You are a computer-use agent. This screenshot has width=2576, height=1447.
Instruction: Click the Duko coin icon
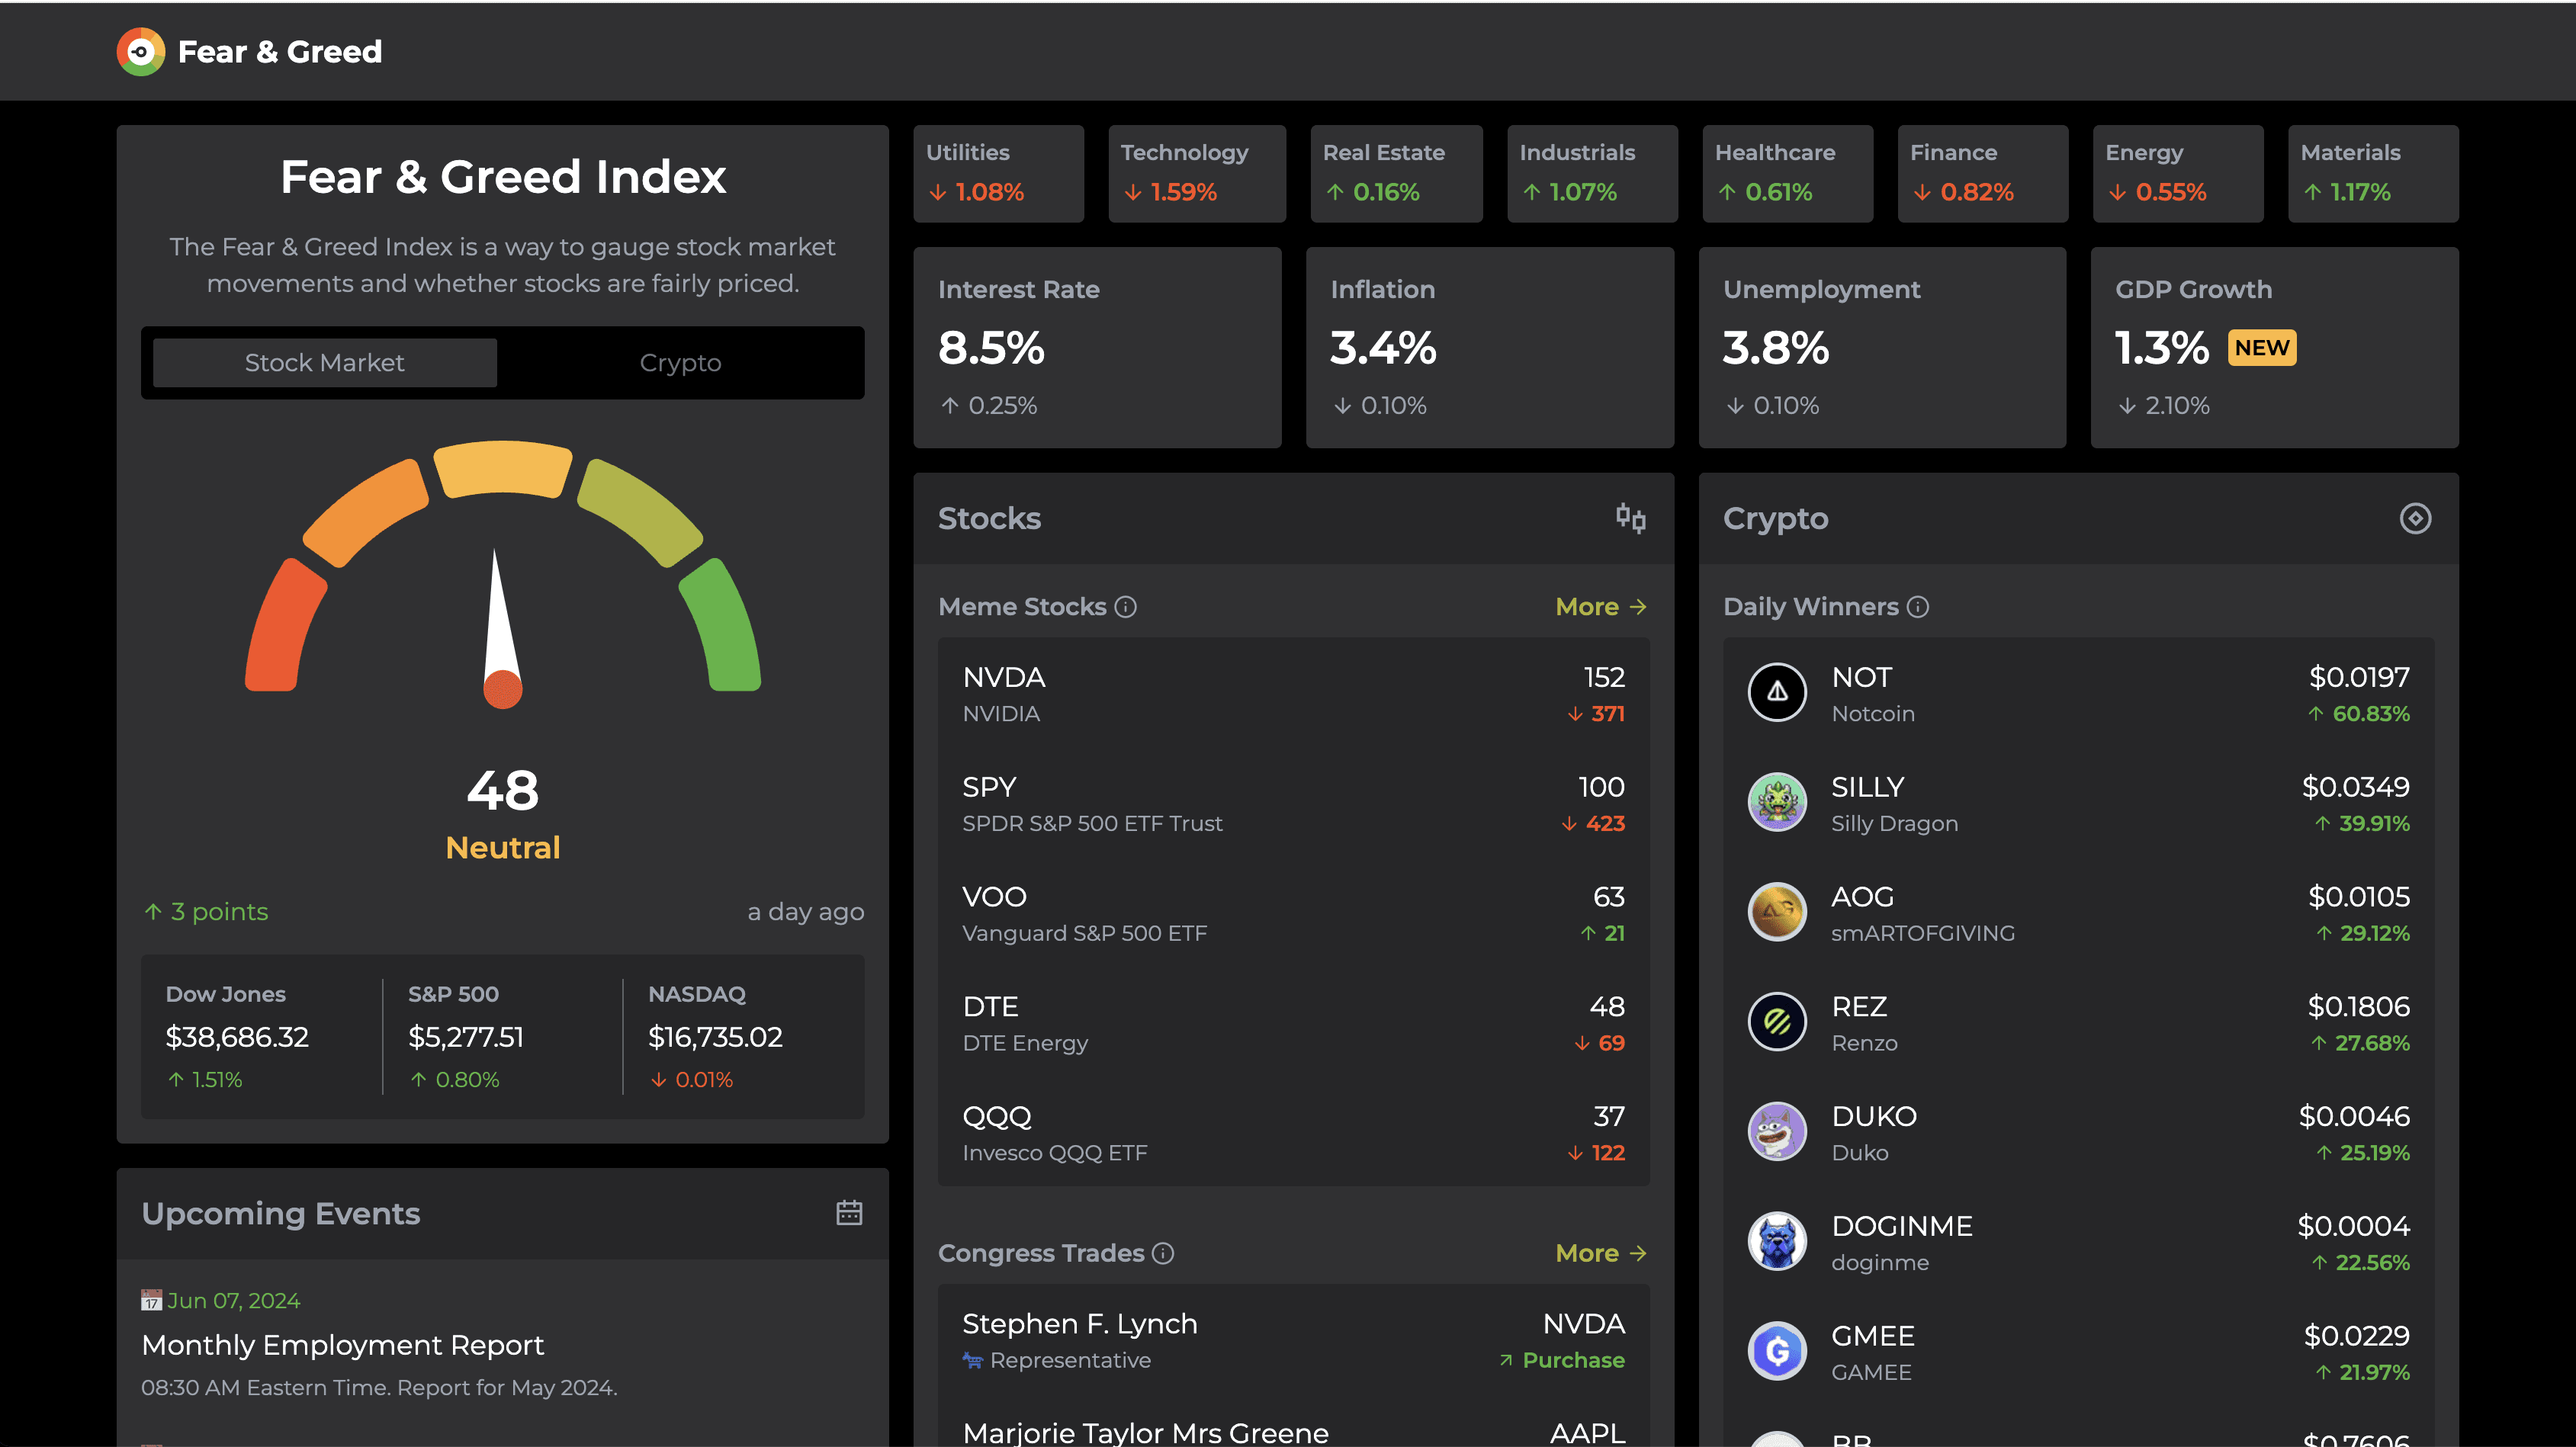tap(1777, 1131)
